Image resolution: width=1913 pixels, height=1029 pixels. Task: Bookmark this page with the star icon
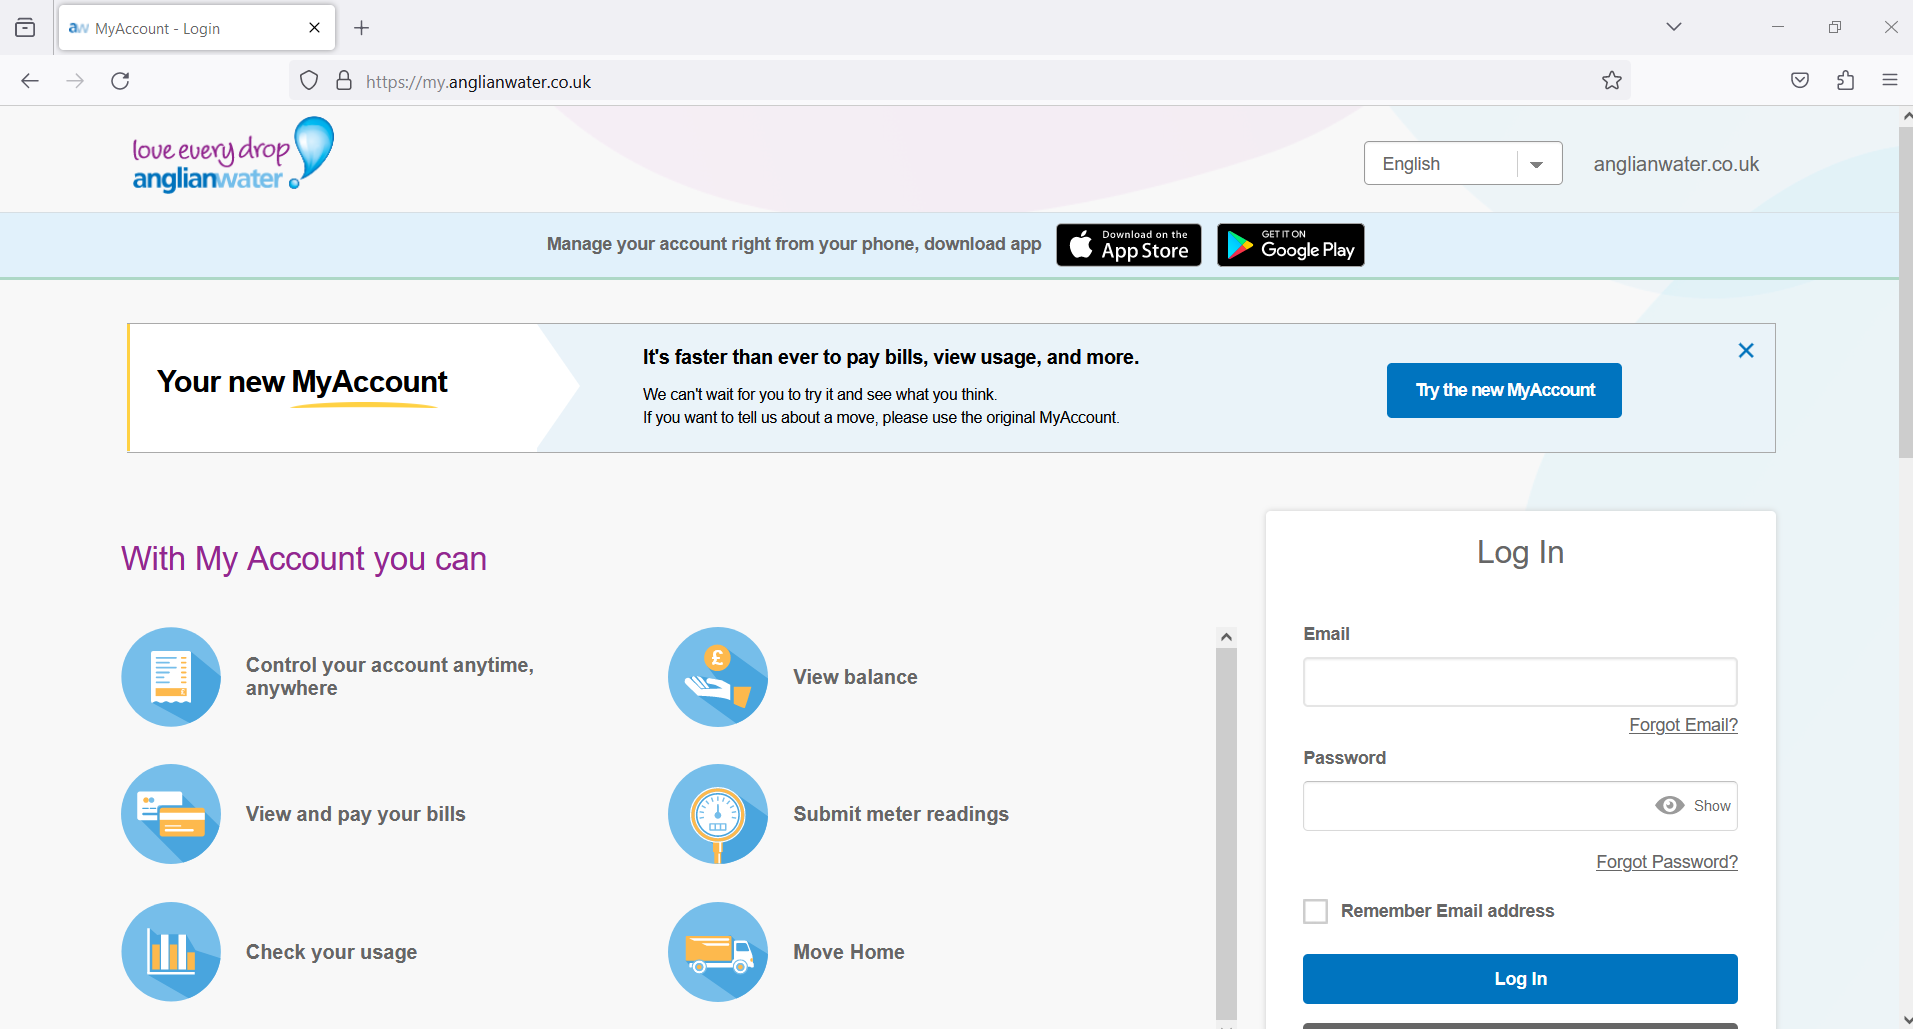coord(1611,80)
